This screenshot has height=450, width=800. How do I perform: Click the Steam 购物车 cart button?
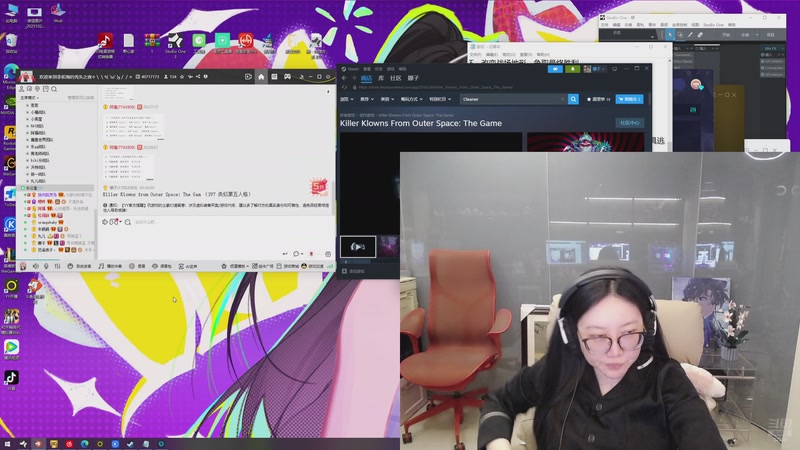click(x=629, y=99)
